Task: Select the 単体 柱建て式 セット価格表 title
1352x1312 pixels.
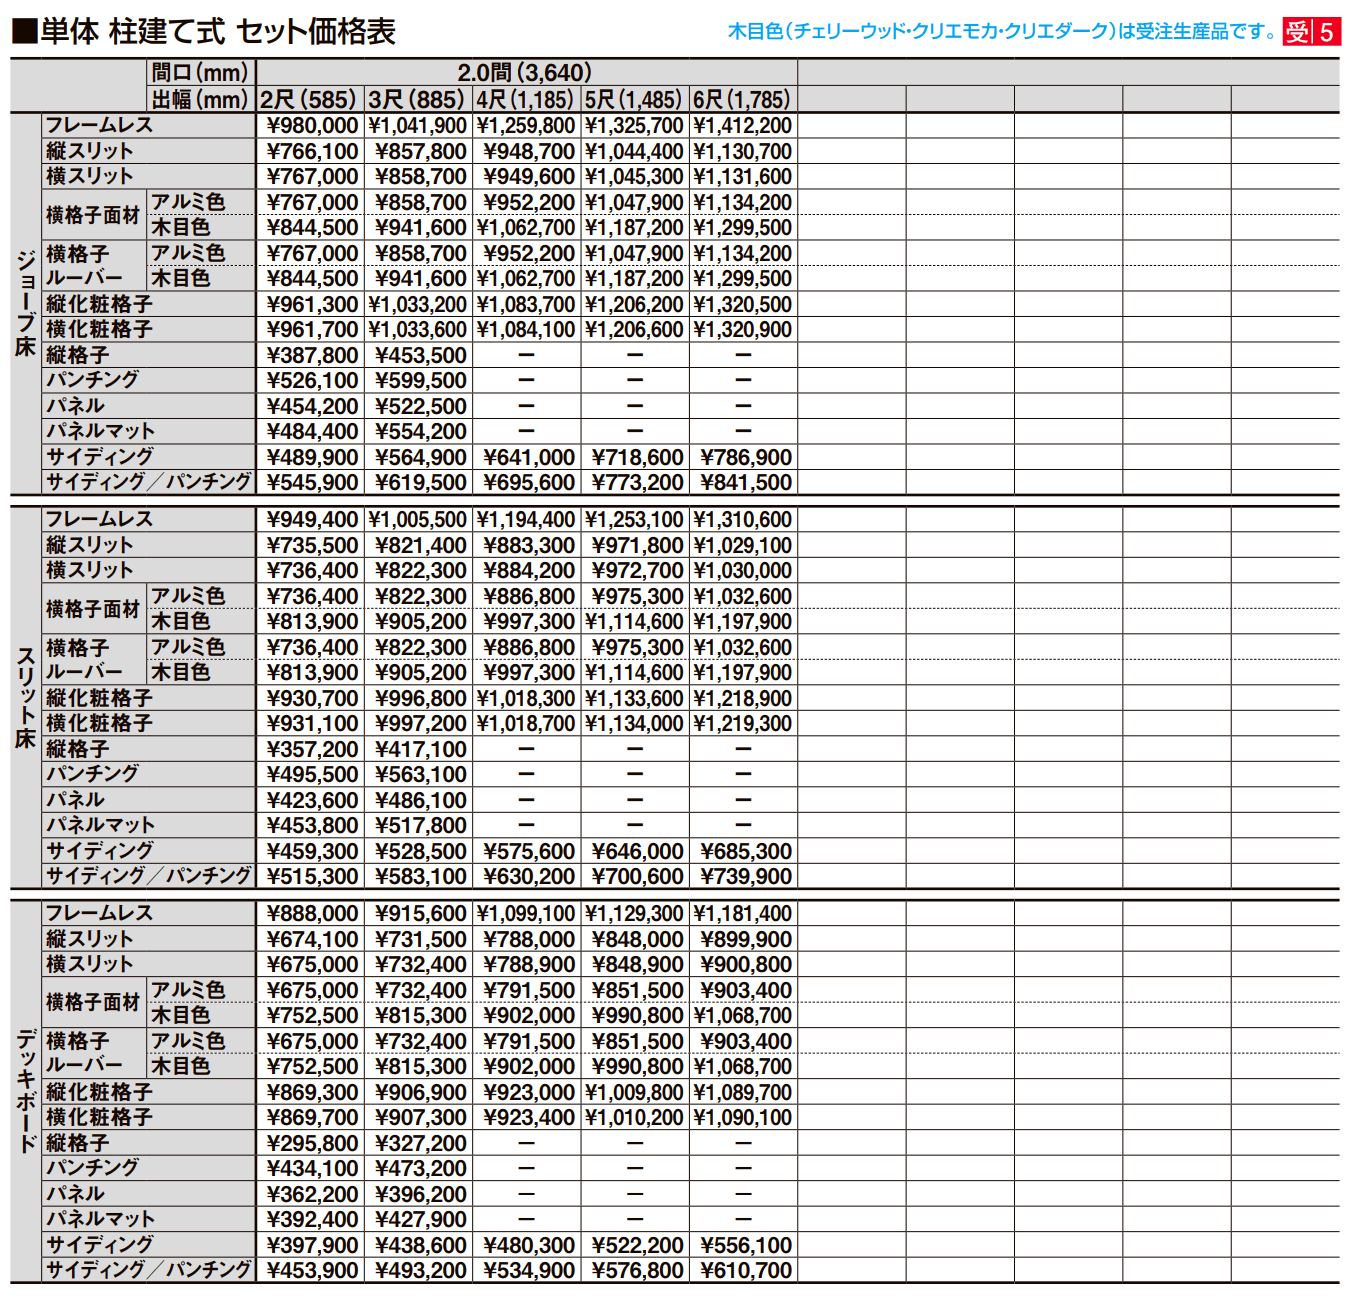Action: pos(218,32)
